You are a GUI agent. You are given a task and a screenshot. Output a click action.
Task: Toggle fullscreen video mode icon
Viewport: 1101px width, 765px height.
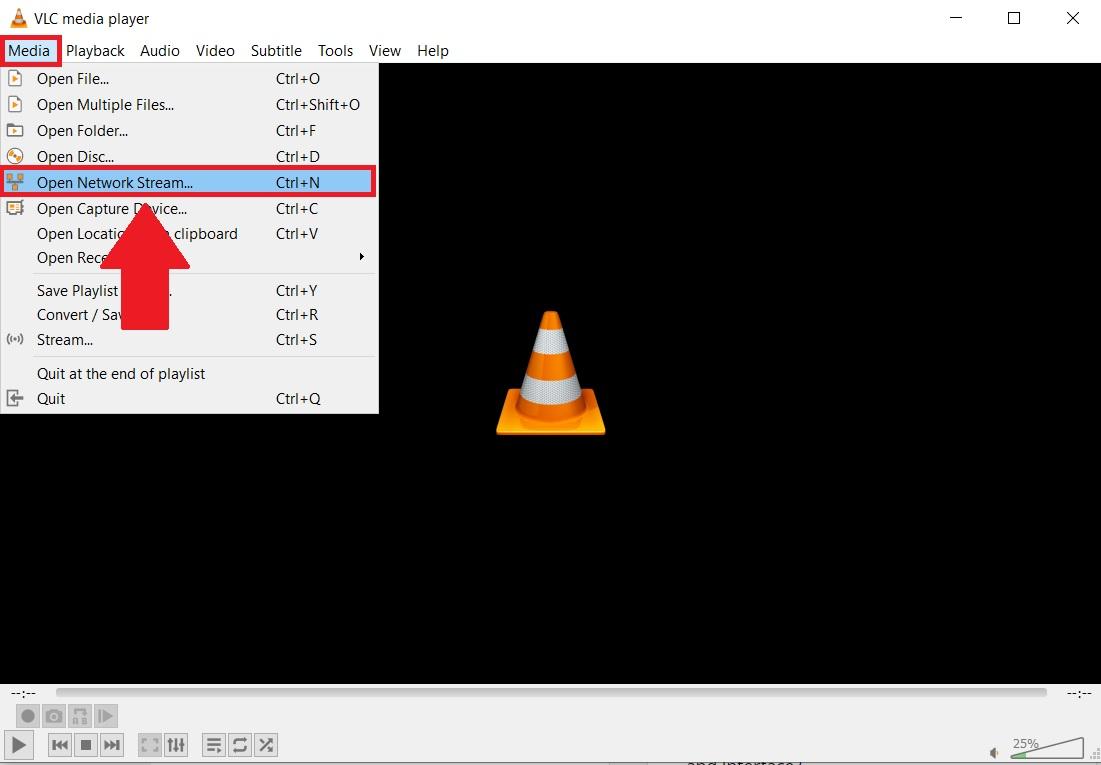tap(150, 745)
